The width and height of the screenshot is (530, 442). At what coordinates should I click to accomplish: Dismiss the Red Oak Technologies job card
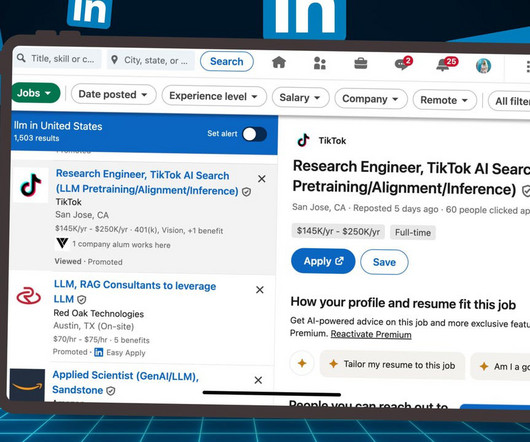tap(260, 290)
